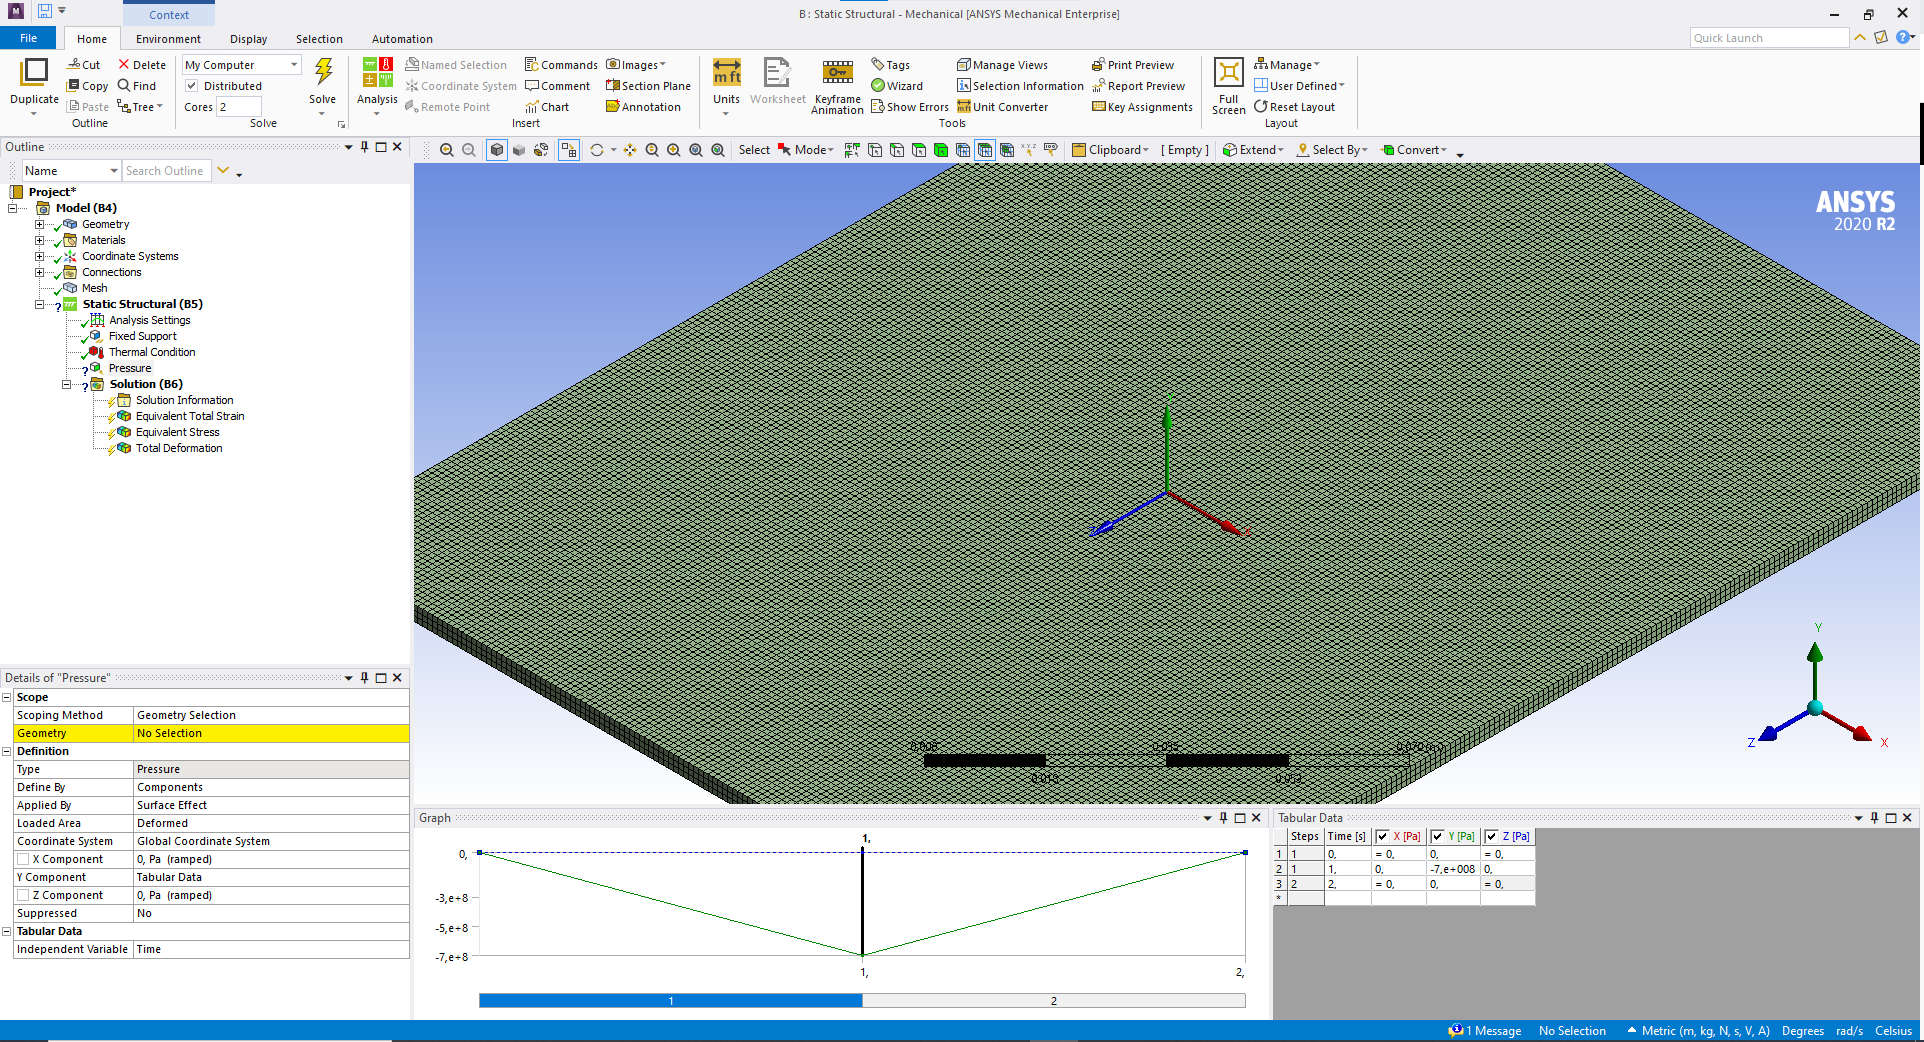Click the Duplicate icon in Outline group
The height and width of the screenshot is (1042, 1924).
pyautogui.click(x=34, y=75)
